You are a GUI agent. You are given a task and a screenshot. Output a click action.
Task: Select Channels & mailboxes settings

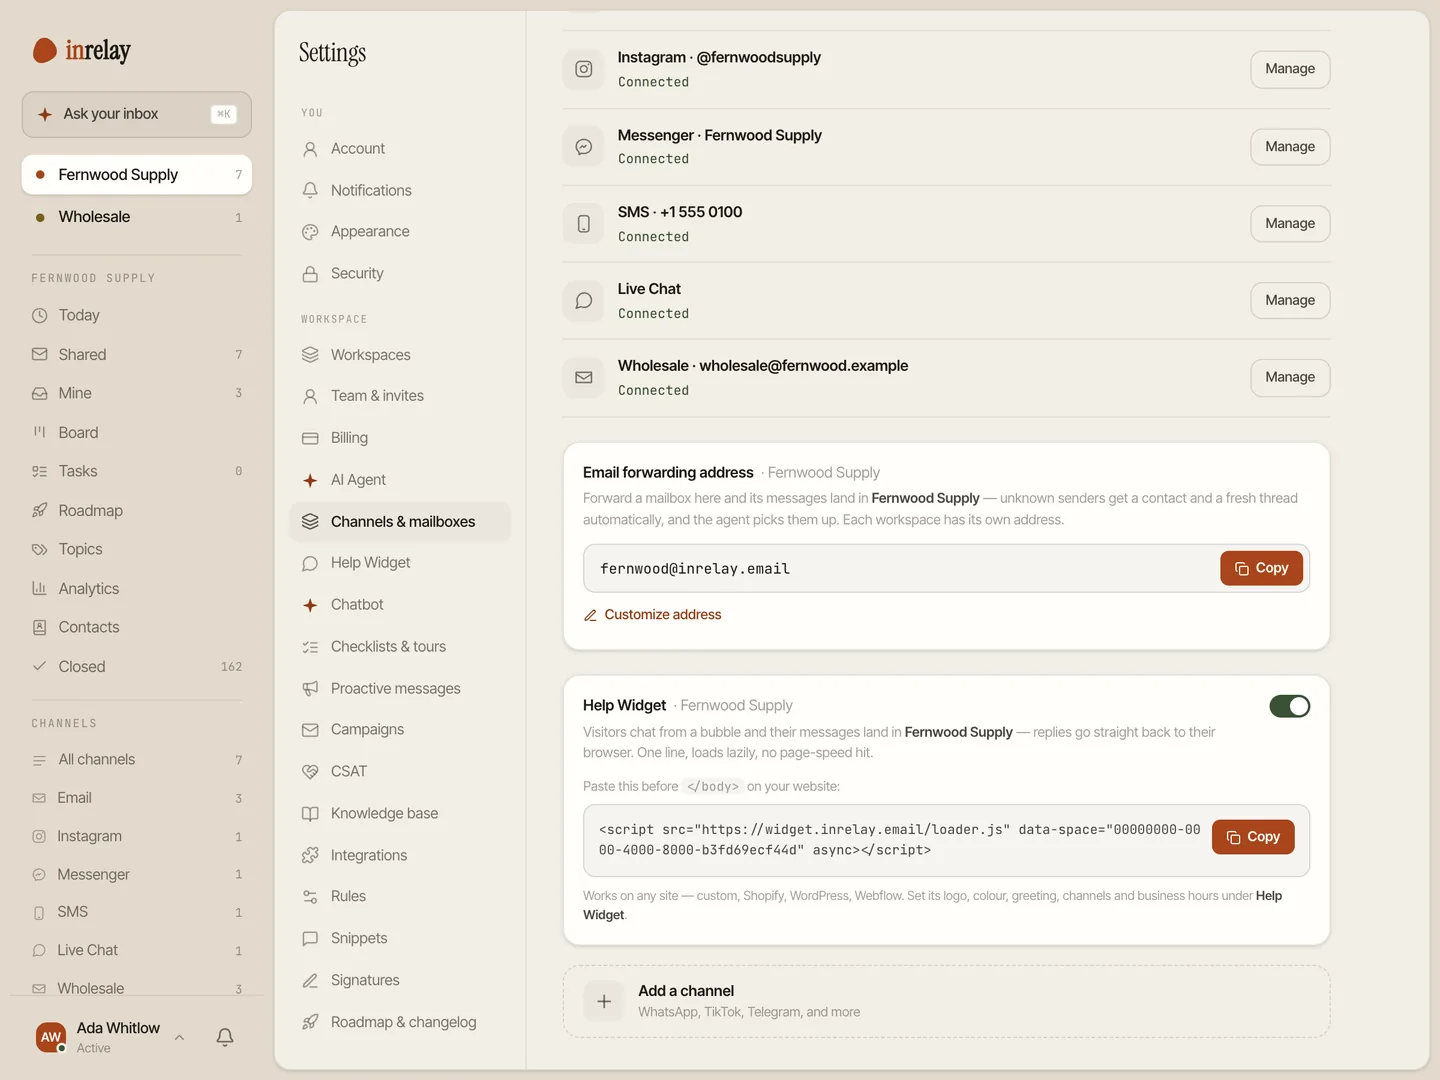400,522
